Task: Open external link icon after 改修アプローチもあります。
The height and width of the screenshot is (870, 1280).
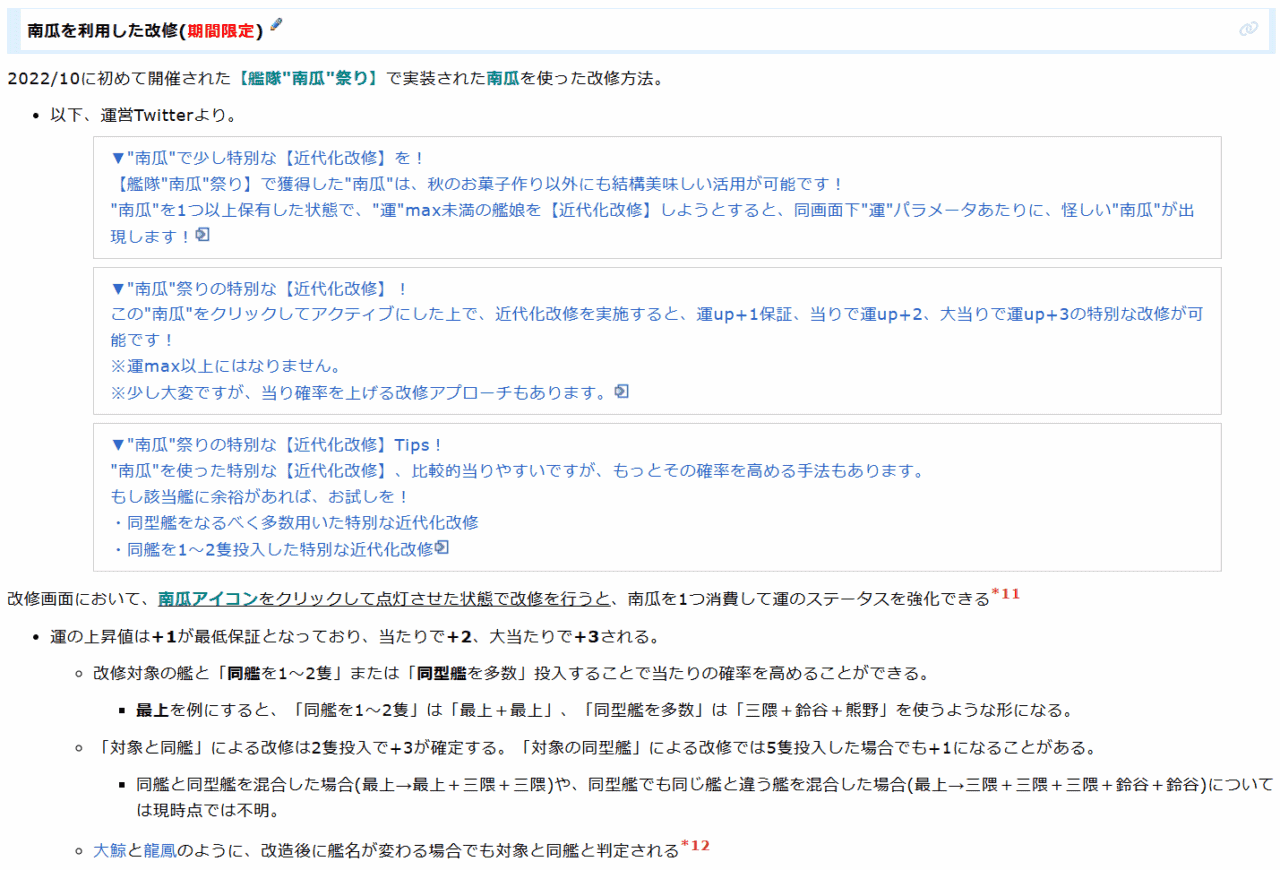Action: tap(621, 391)
